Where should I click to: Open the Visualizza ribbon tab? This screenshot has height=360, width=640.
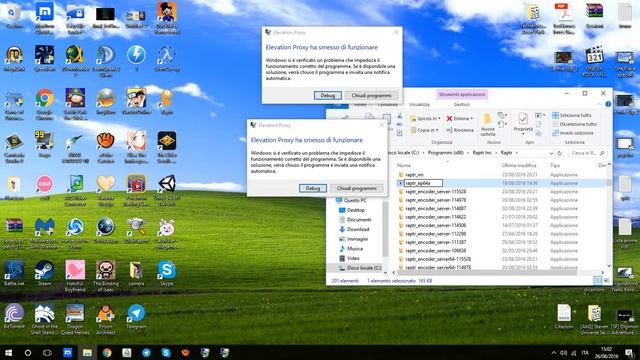coord(419,104)
